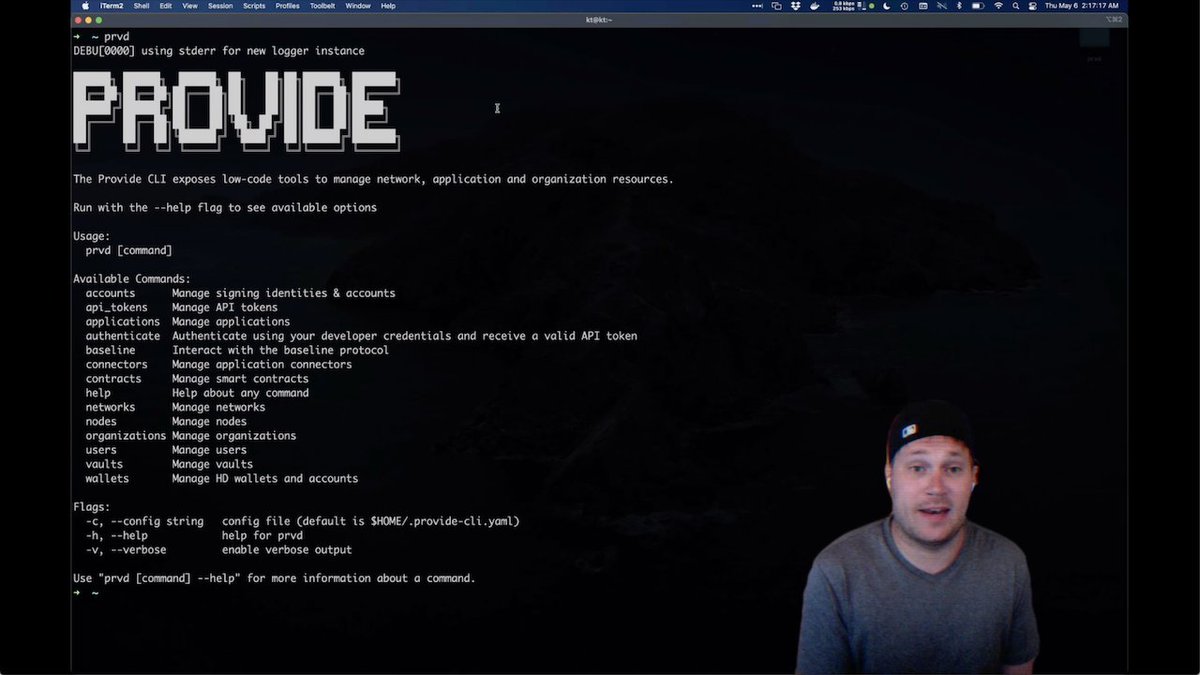This screenshot has height=675, width=1200.
Task: Click the 'accounts' command text
Action: 110,293
